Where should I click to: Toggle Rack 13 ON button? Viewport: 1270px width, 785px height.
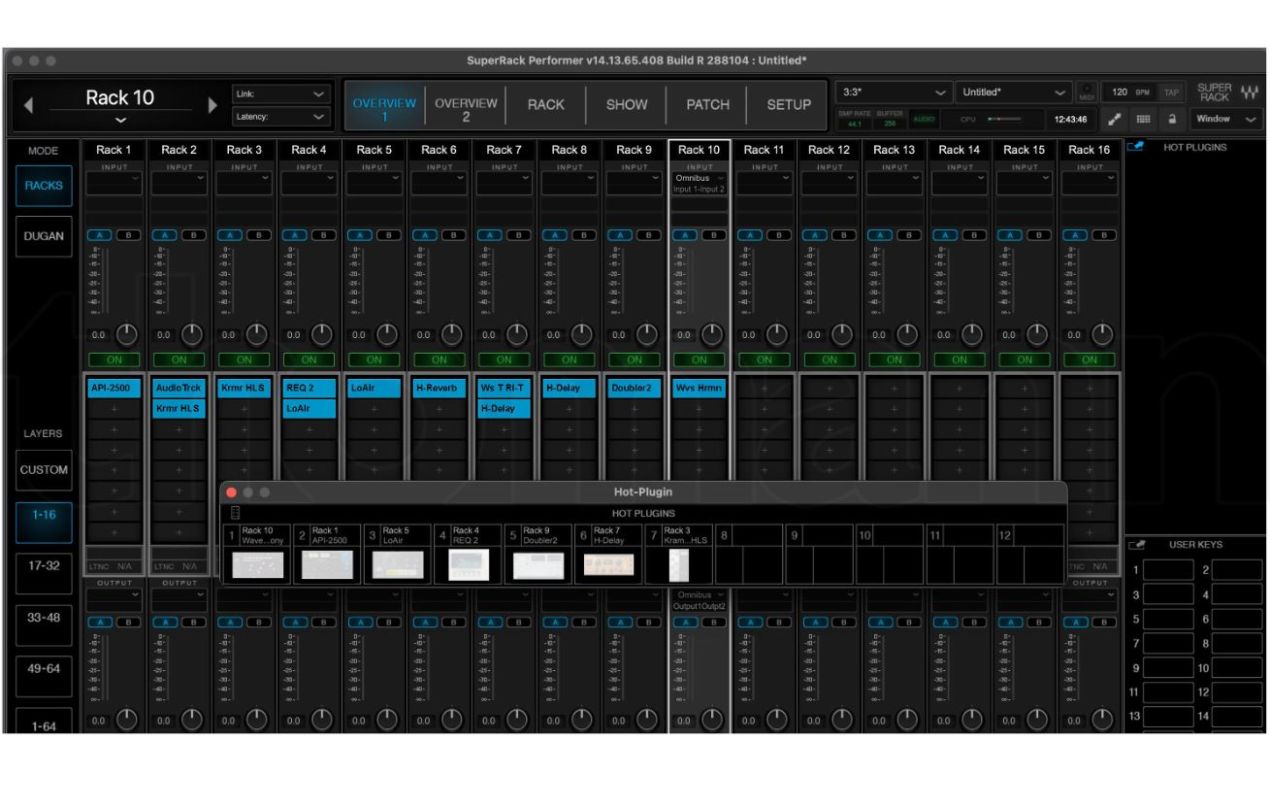click(894, 360)
